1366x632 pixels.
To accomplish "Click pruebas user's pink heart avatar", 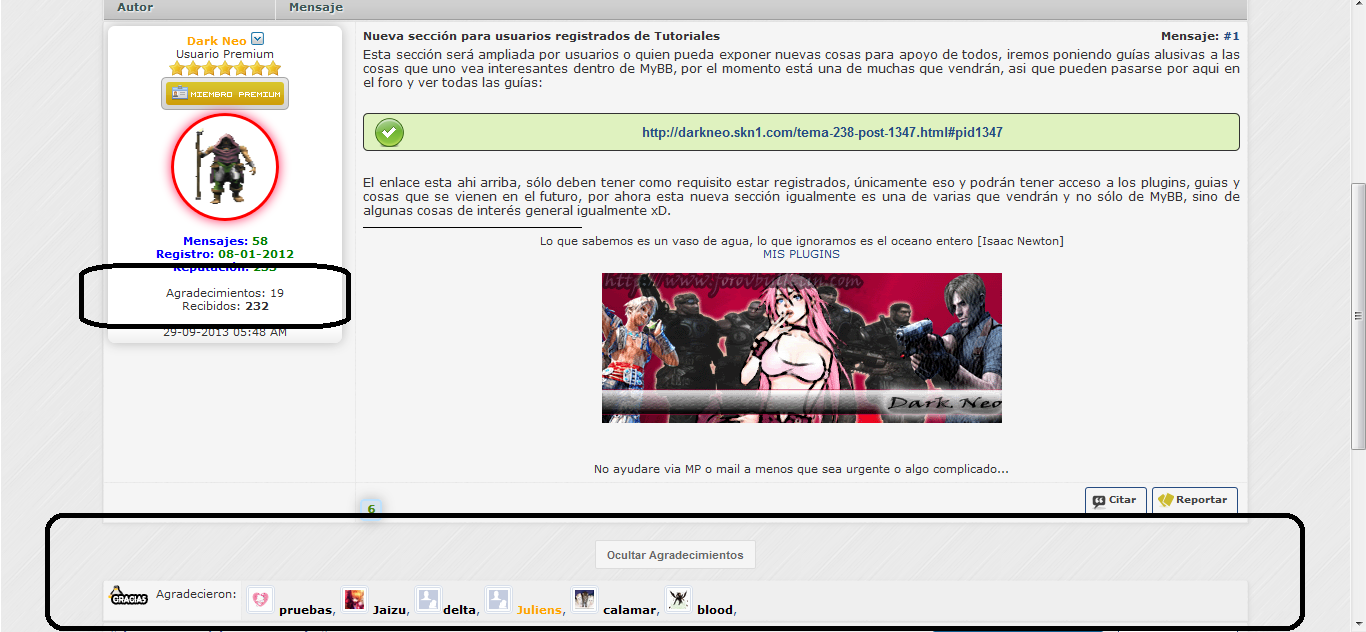I will [x=260, y=599].
